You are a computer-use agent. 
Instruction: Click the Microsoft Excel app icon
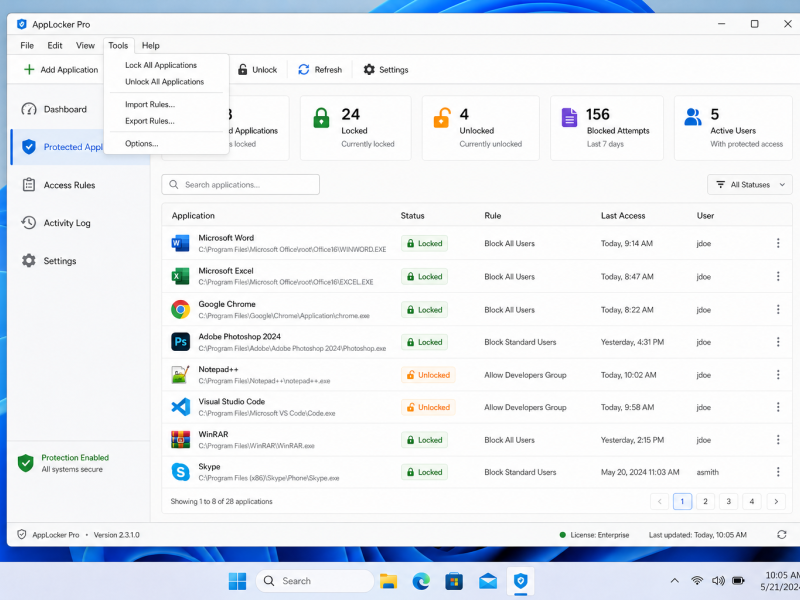point(181,277)
